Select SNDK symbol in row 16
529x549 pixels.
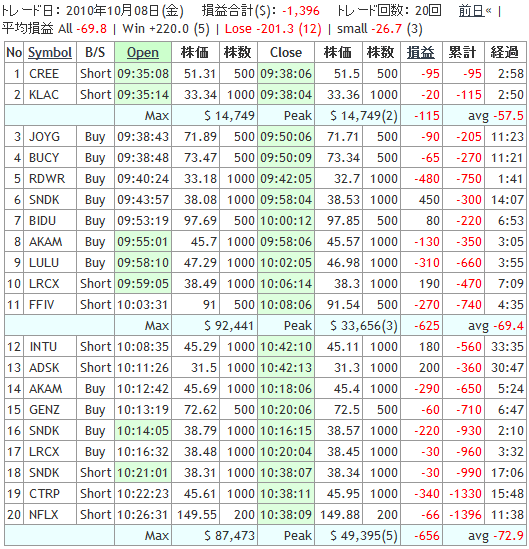pyautogui.click(x=44, y=431)
